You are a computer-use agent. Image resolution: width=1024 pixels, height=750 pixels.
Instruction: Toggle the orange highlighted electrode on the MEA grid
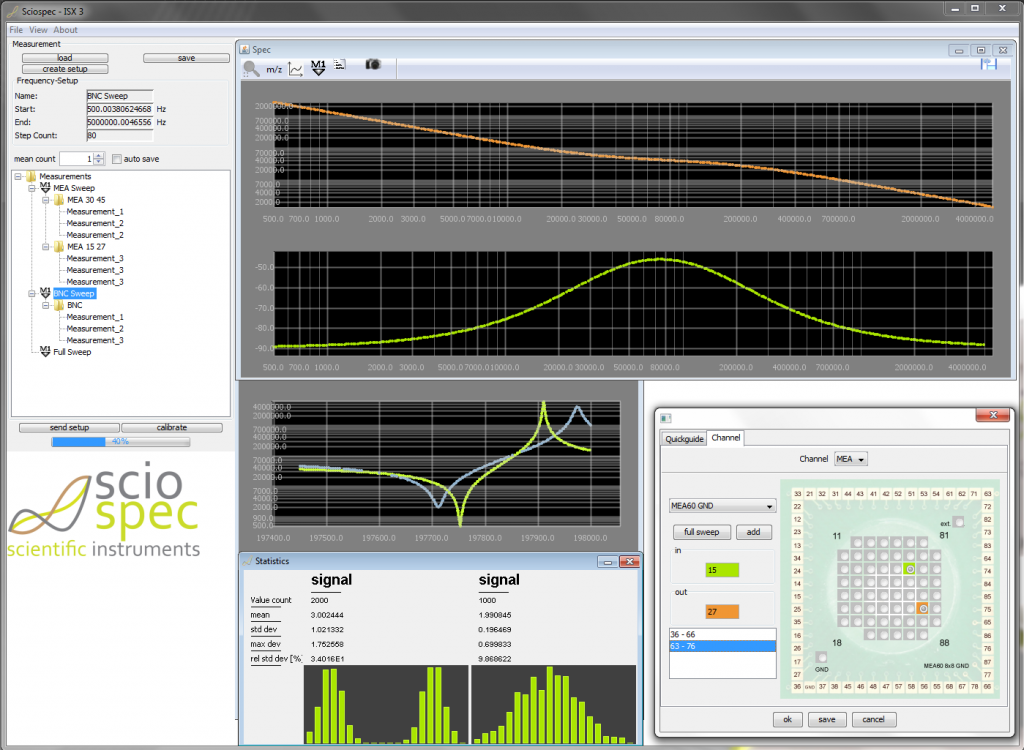pos(923,609)
